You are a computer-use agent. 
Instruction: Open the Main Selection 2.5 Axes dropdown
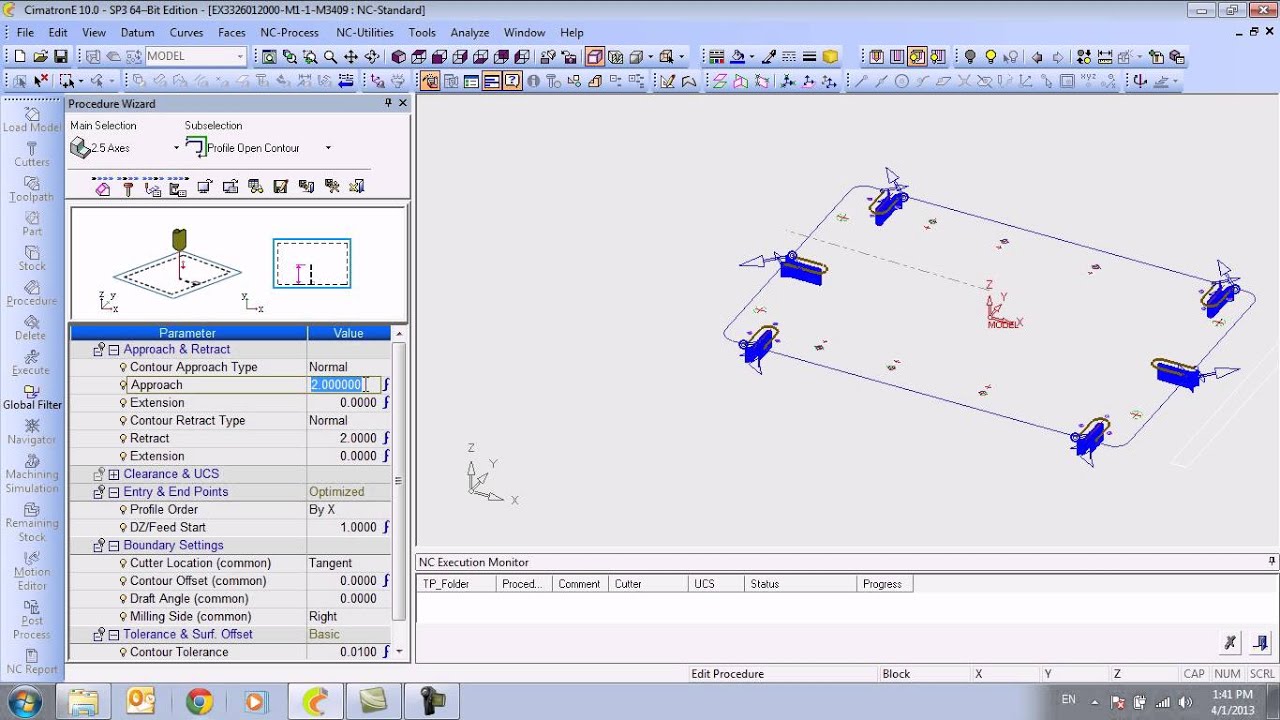pos(176,148)
